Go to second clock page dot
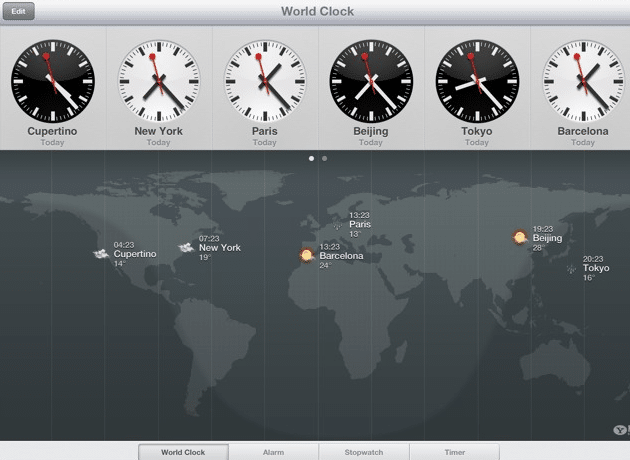 (324, 159)
